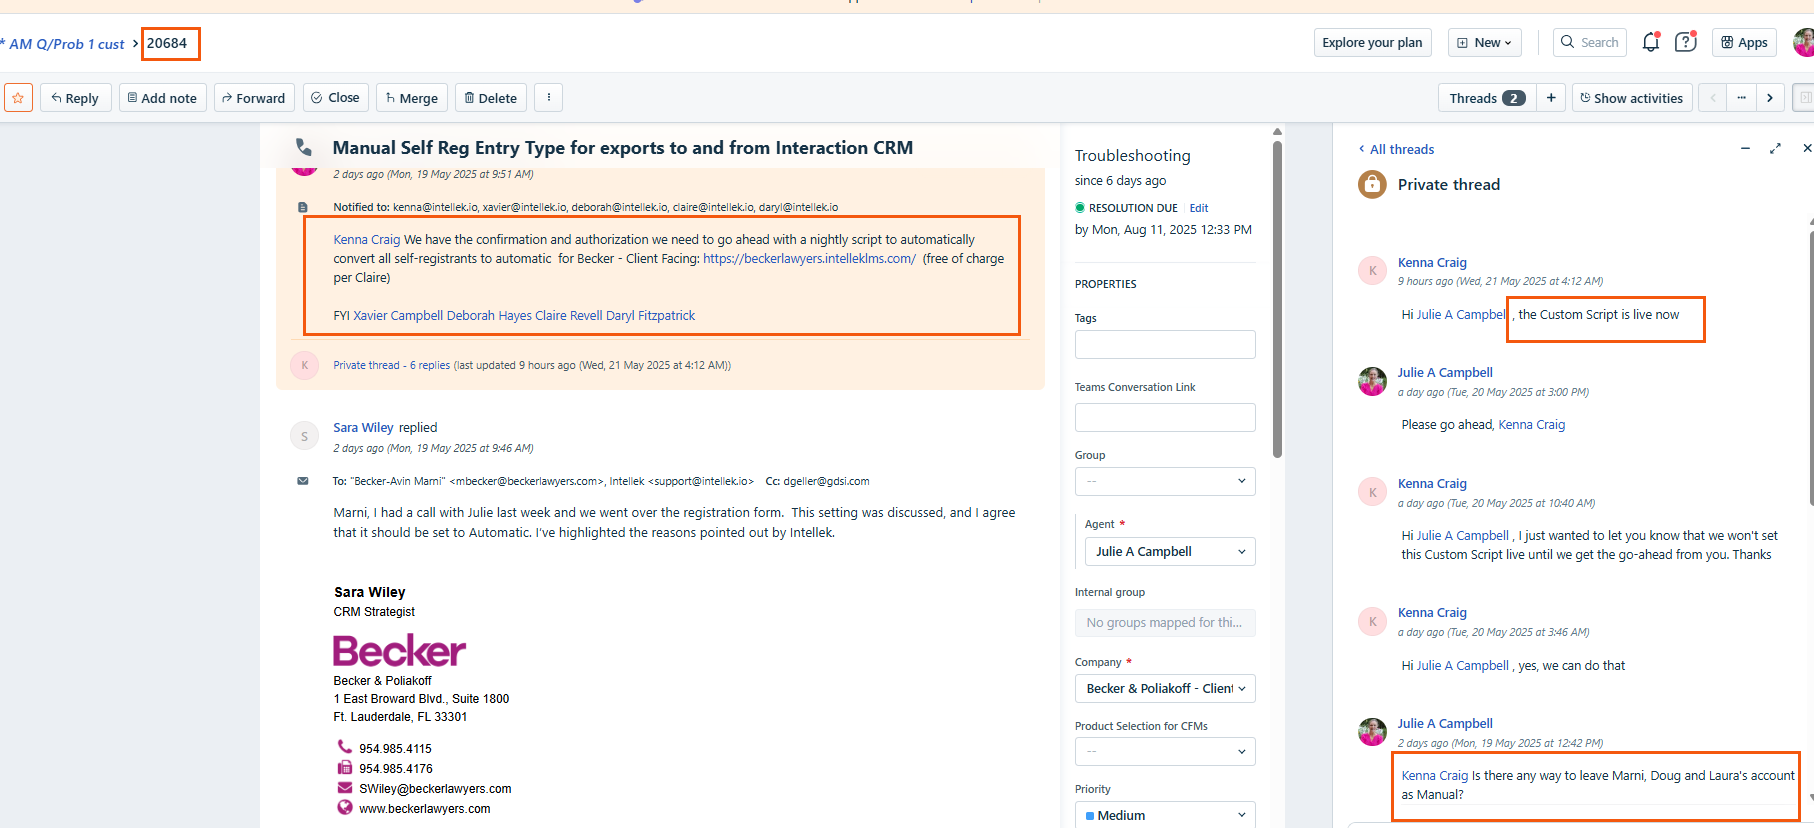The width and height of the screenshot is (1814, 828).
Task: Open Kenna Craig mention in the note
Action: click(x=367, y=240)
